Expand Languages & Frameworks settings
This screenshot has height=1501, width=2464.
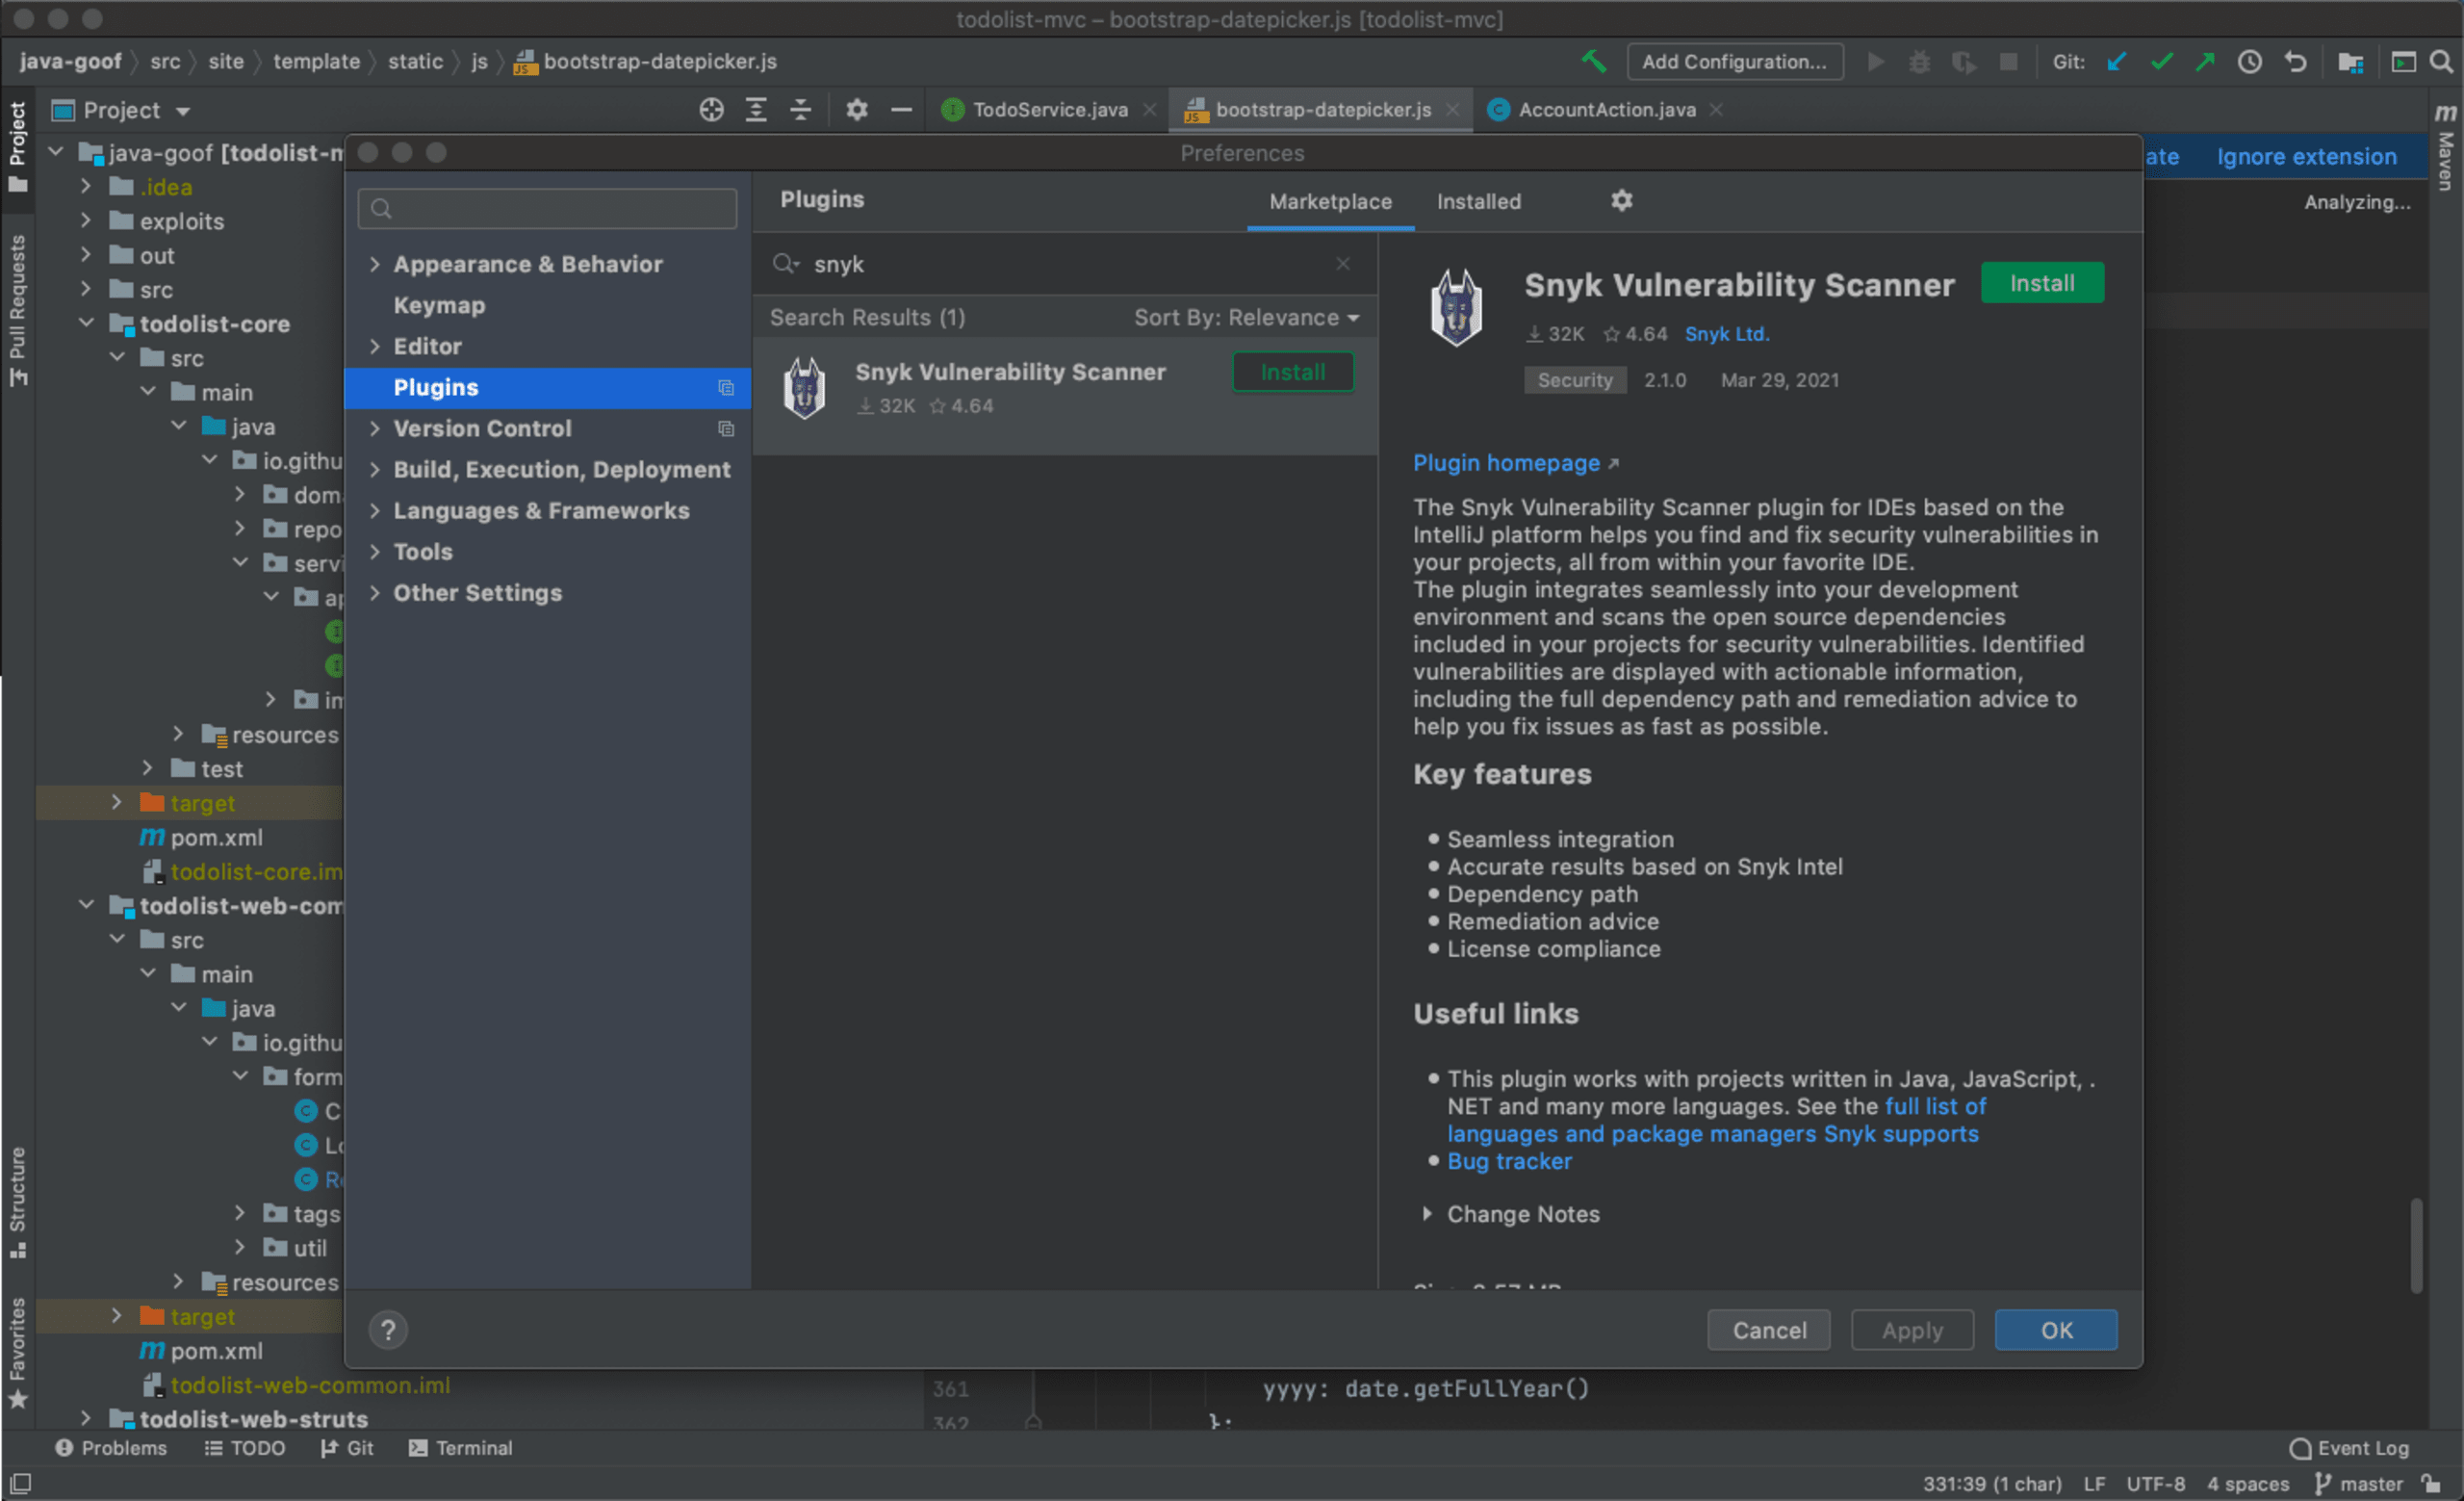click(x=375, y=510)
